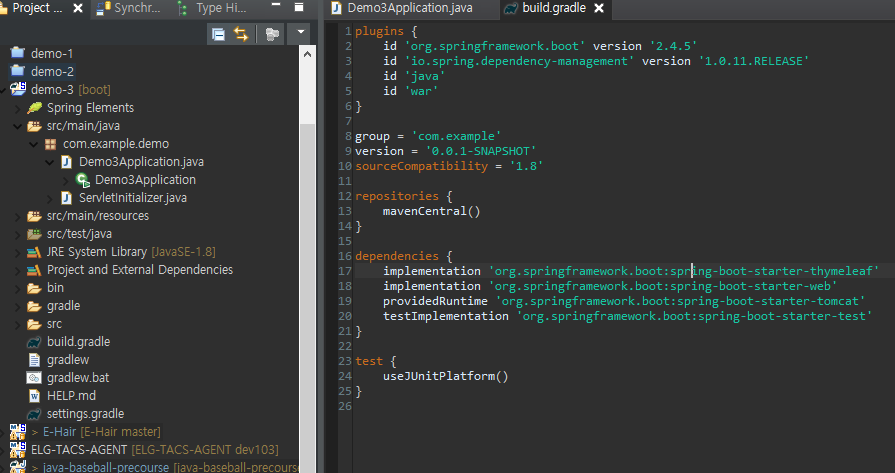This screenshot has height=473, width=895.
Task: Select the HELP.md file name
Action: [71, 395]
